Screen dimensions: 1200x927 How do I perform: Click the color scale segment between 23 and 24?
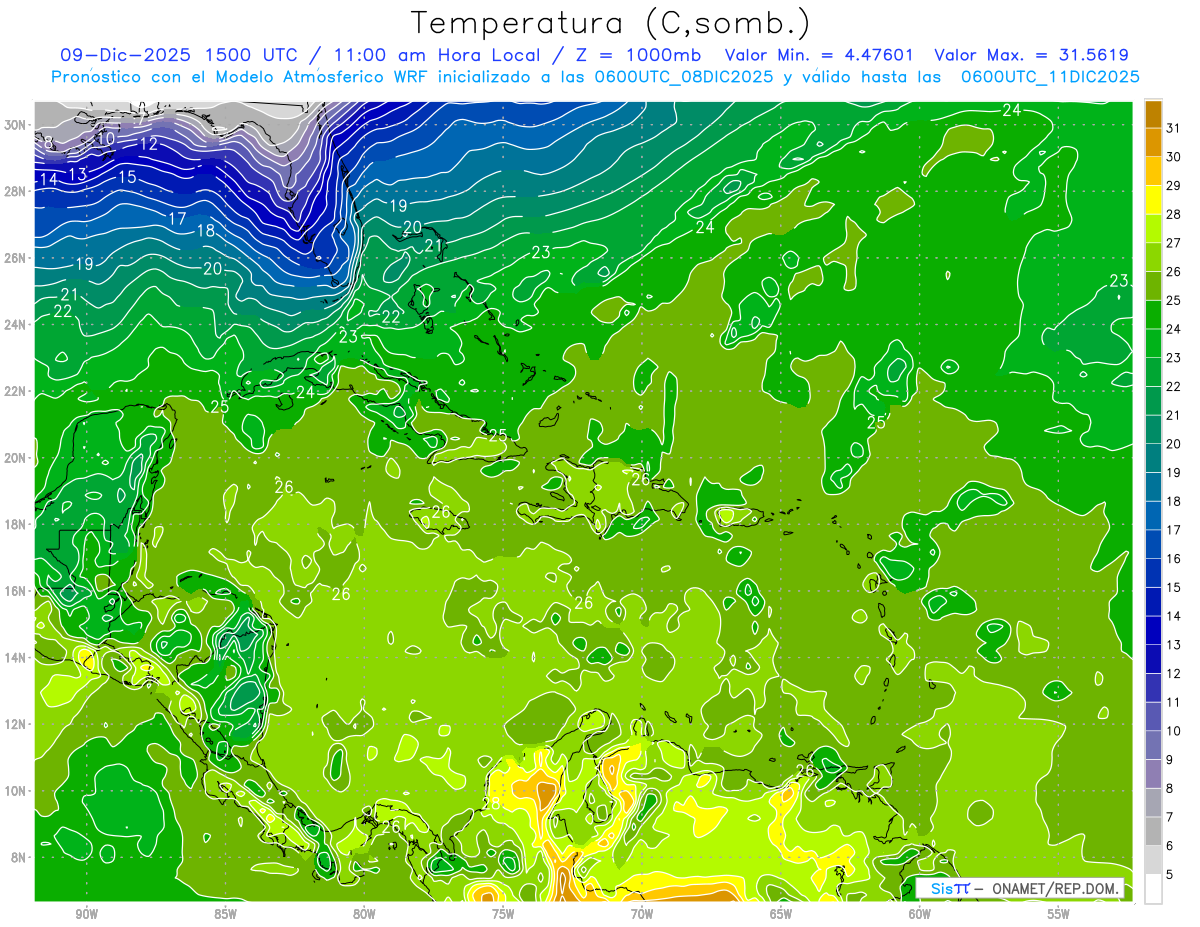coord(1153,343)
